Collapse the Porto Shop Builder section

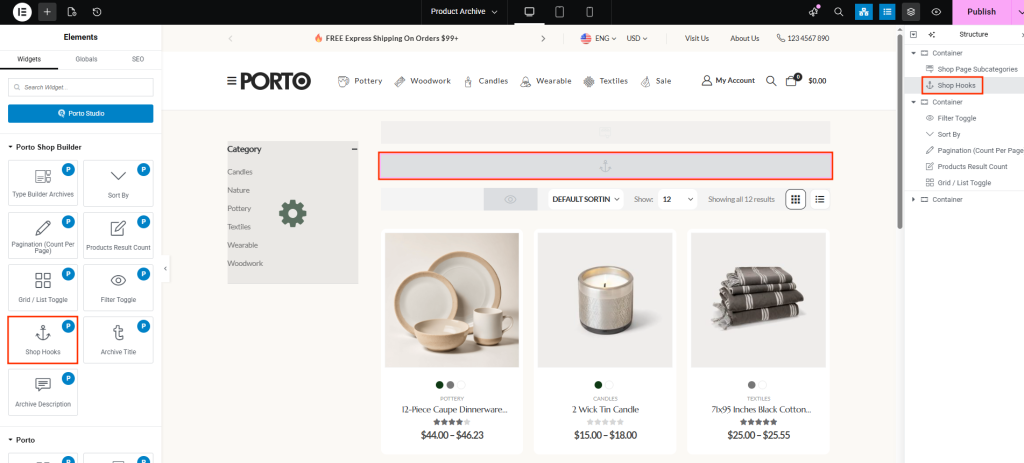point(11,147)
